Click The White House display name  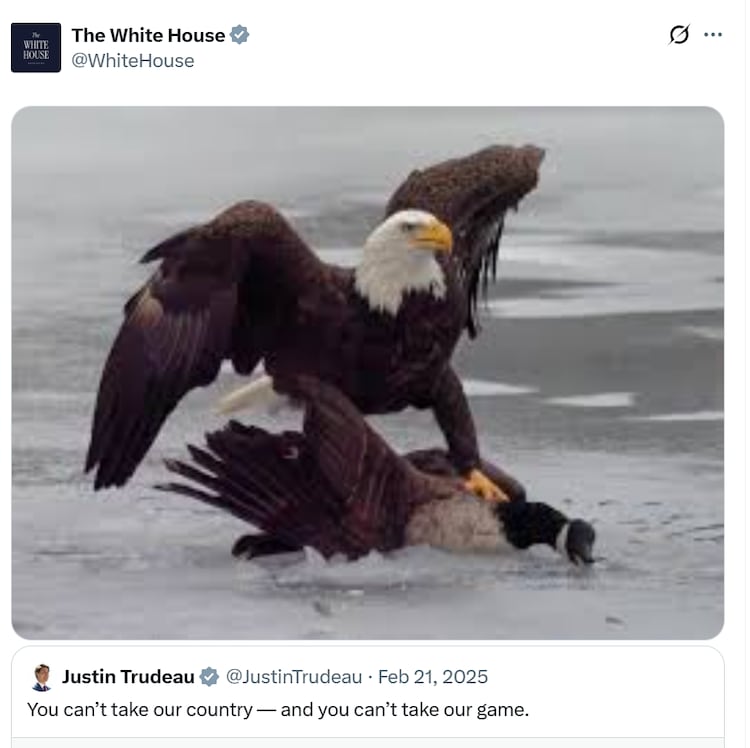pyautogui.click(x=148, y=35)
